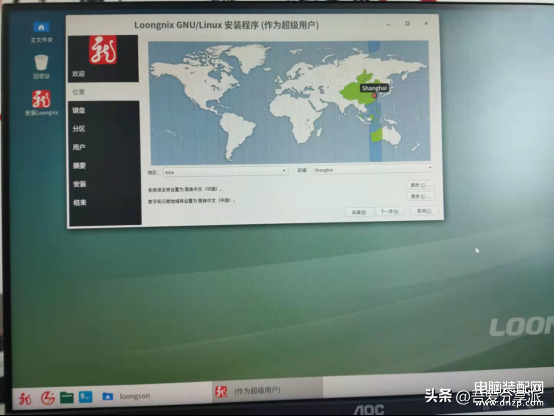Viewport: 554px width, 416px height.
Task: Open the terminal icon in taskbar
Action: pos(86,397)
